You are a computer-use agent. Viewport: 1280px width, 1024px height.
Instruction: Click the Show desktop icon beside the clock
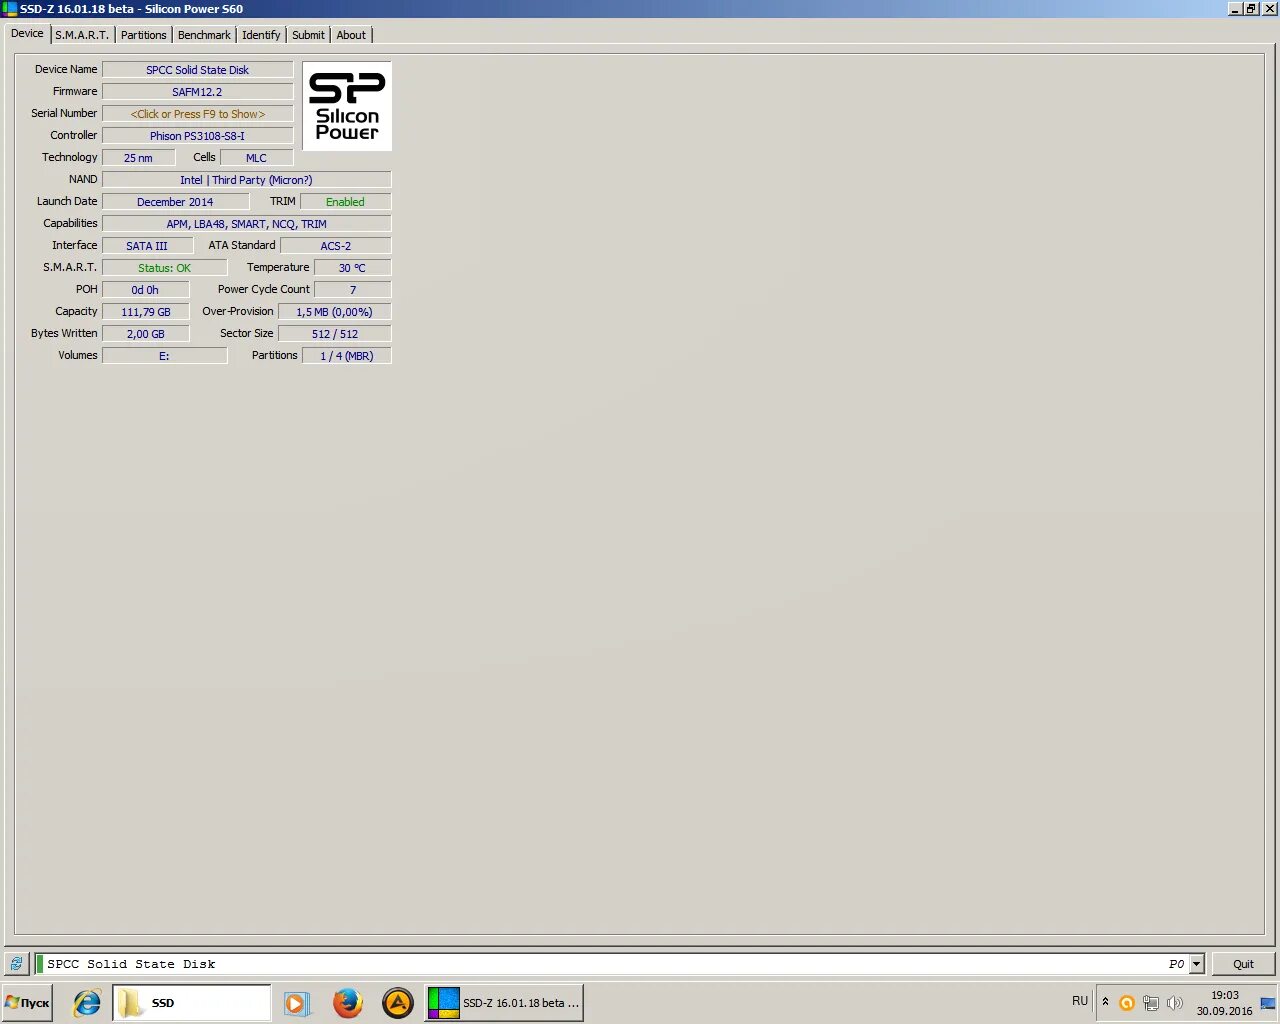click(x=1268, y=1003)
